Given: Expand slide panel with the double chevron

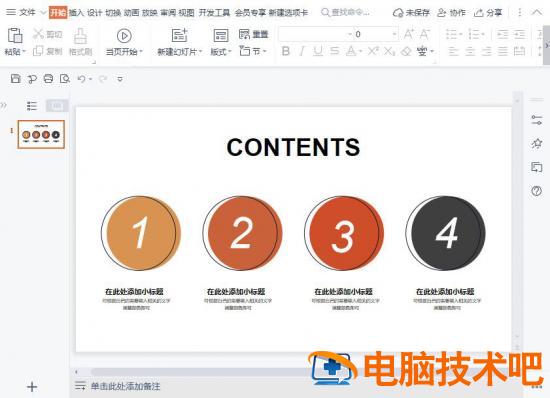Looking at the screenshot, I should pyautogui.click(x=4, y=105).
